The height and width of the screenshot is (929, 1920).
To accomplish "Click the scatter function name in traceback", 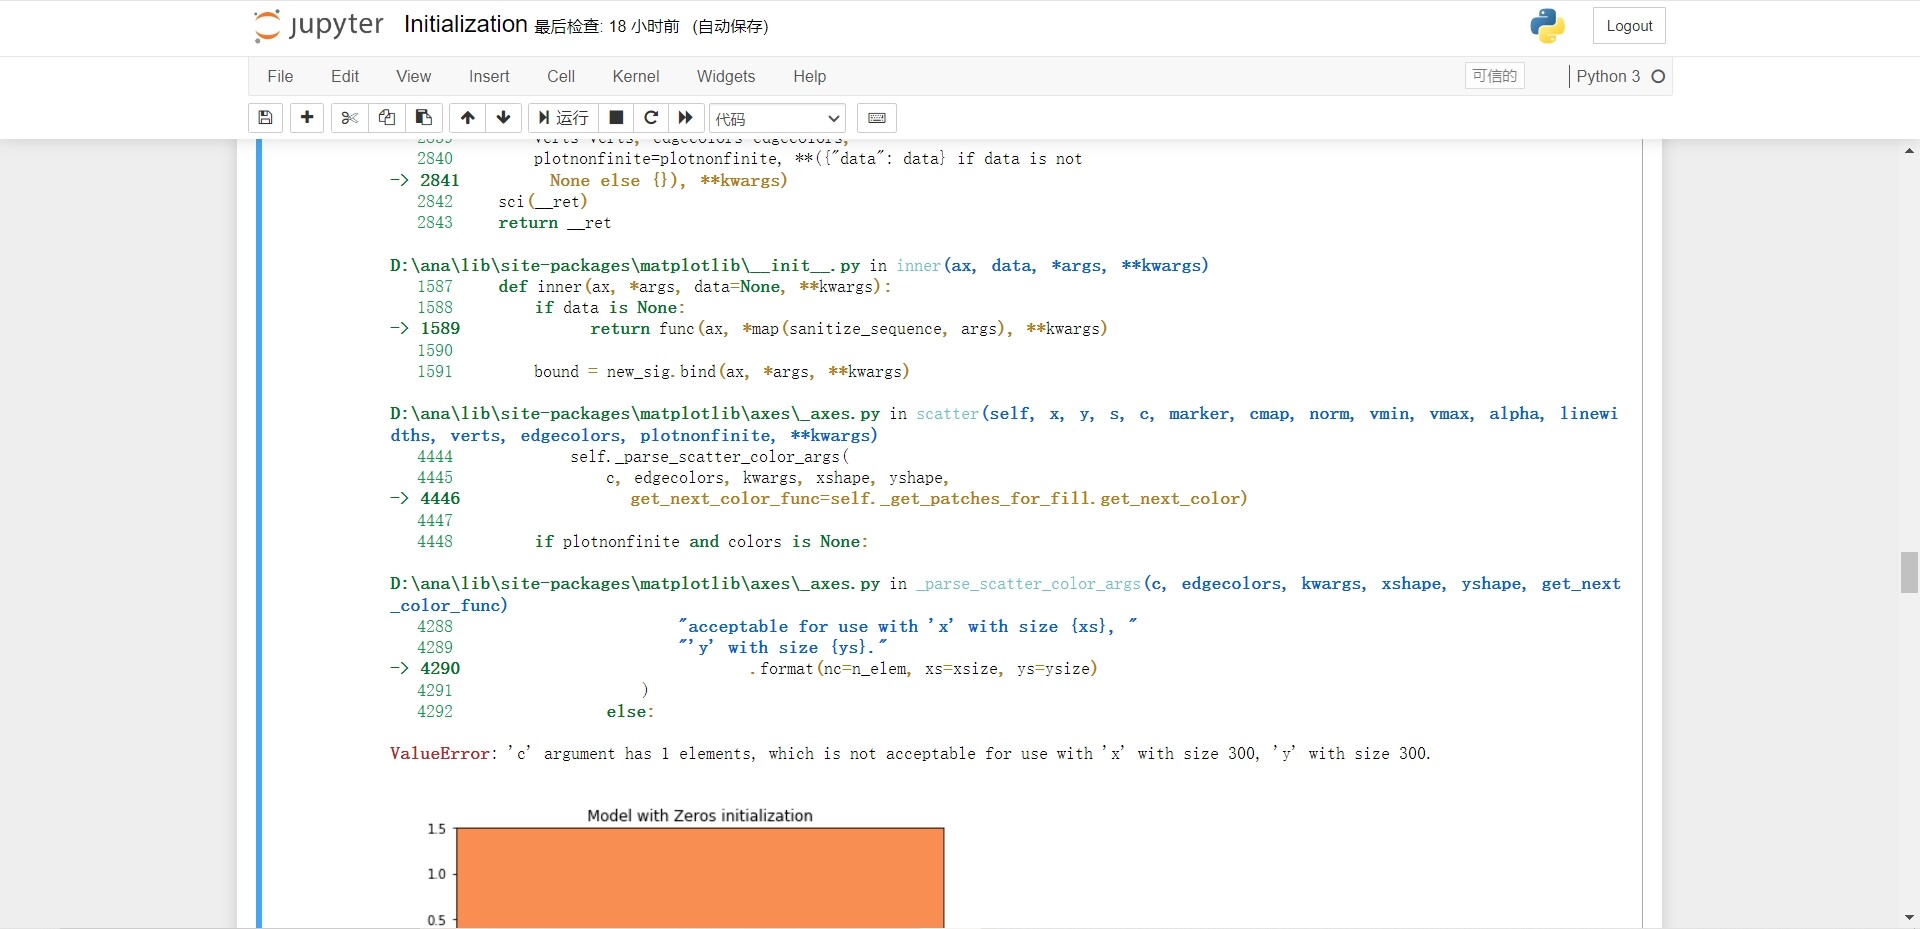I will click(947, 413).
